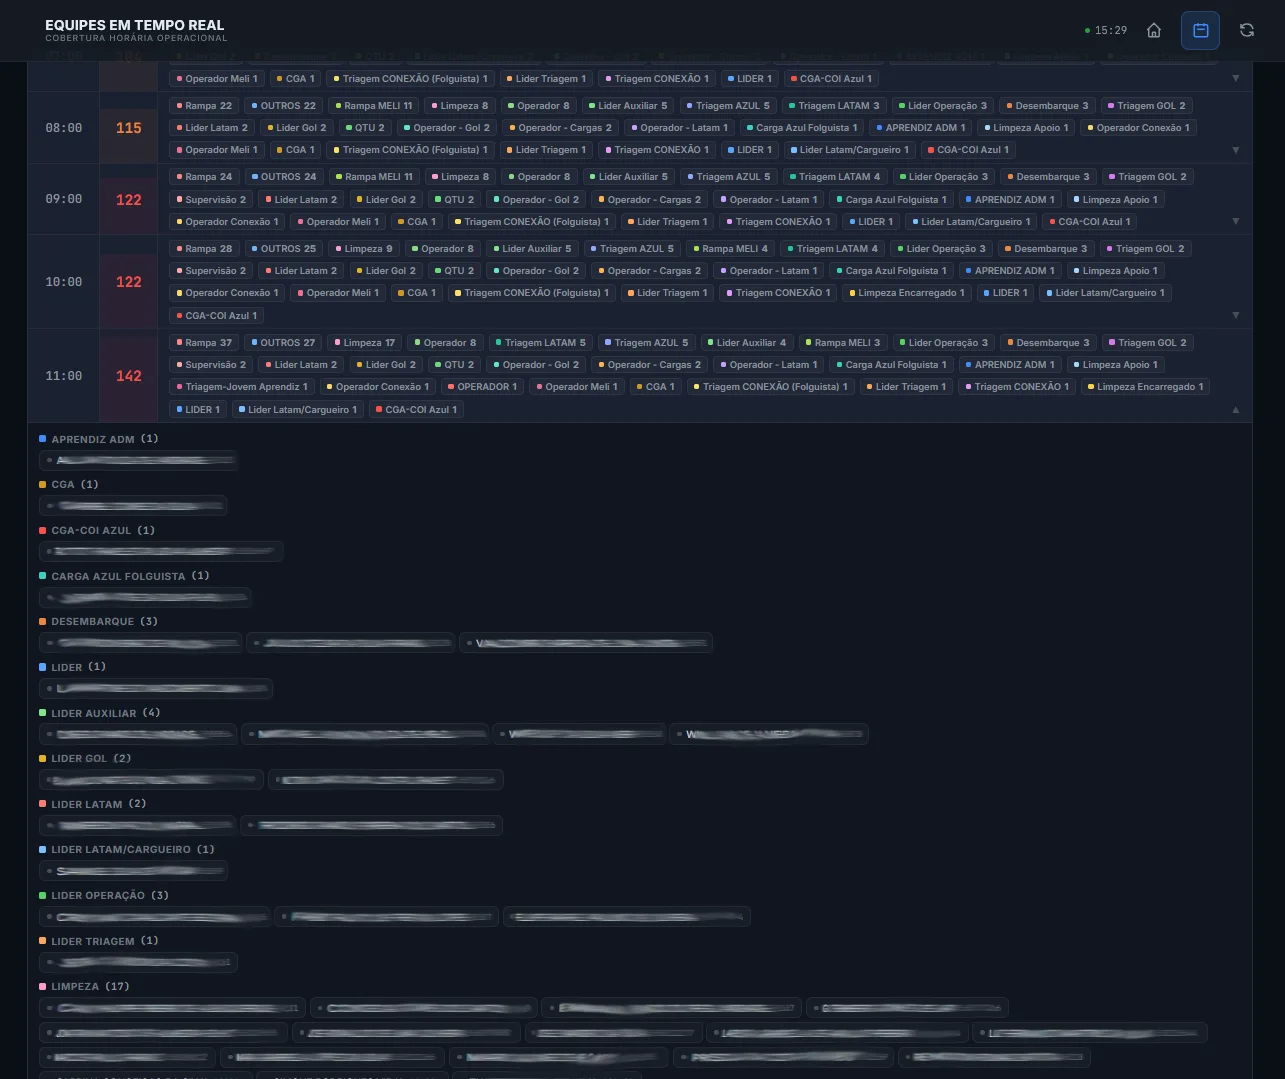The width and height of the screenshot is (1285, 1079).
Task: Expand the 10:00 hour row arrow
Action: (x=1236, y=315)
